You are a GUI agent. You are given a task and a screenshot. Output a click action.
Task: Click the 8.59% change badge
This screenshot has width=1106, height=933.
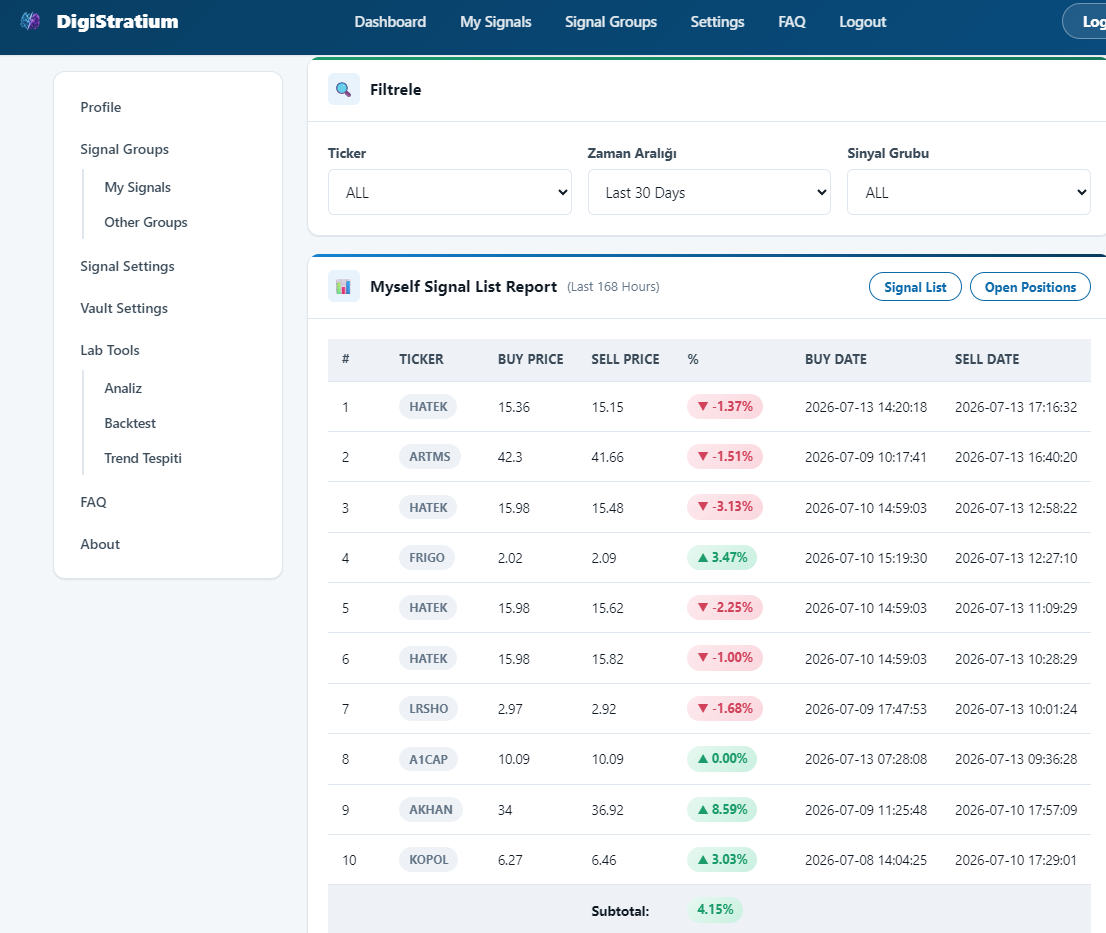(x=722, y=810)
